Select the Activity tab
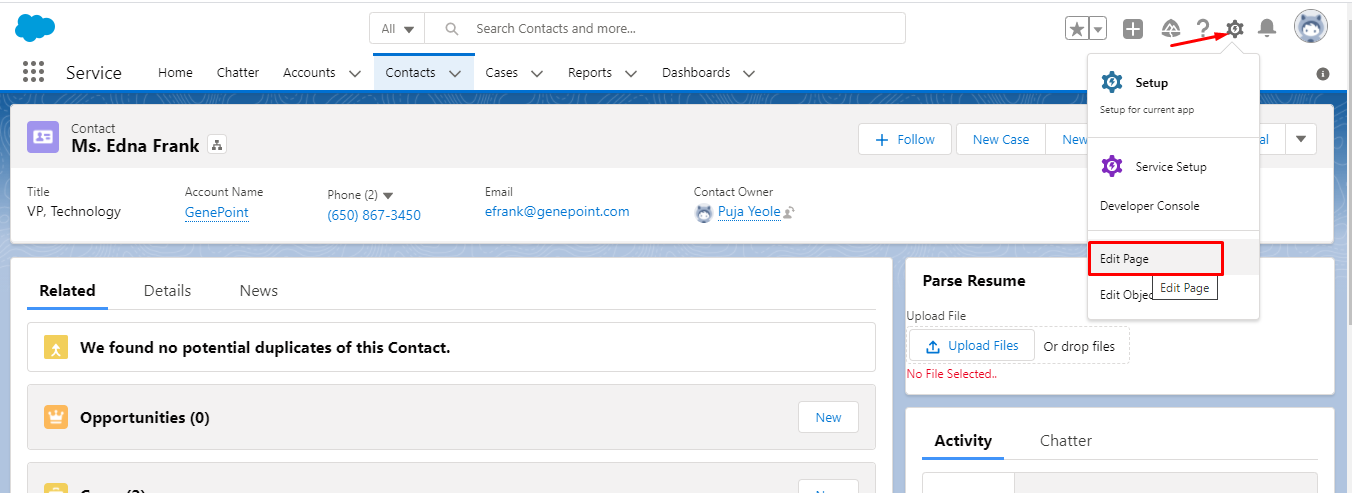The width and height of the screenshot is (1352, 493). point(963,440)
